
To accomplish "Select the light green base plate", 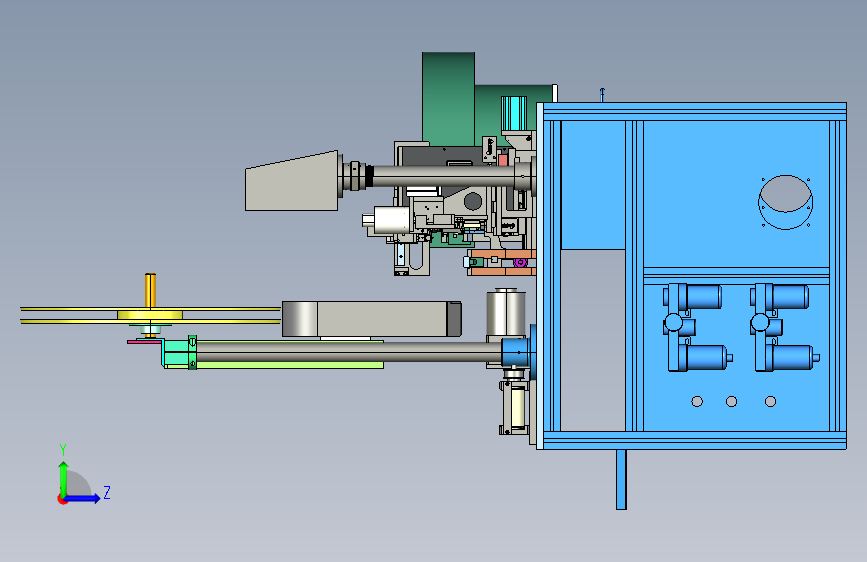I will [289, 365].
